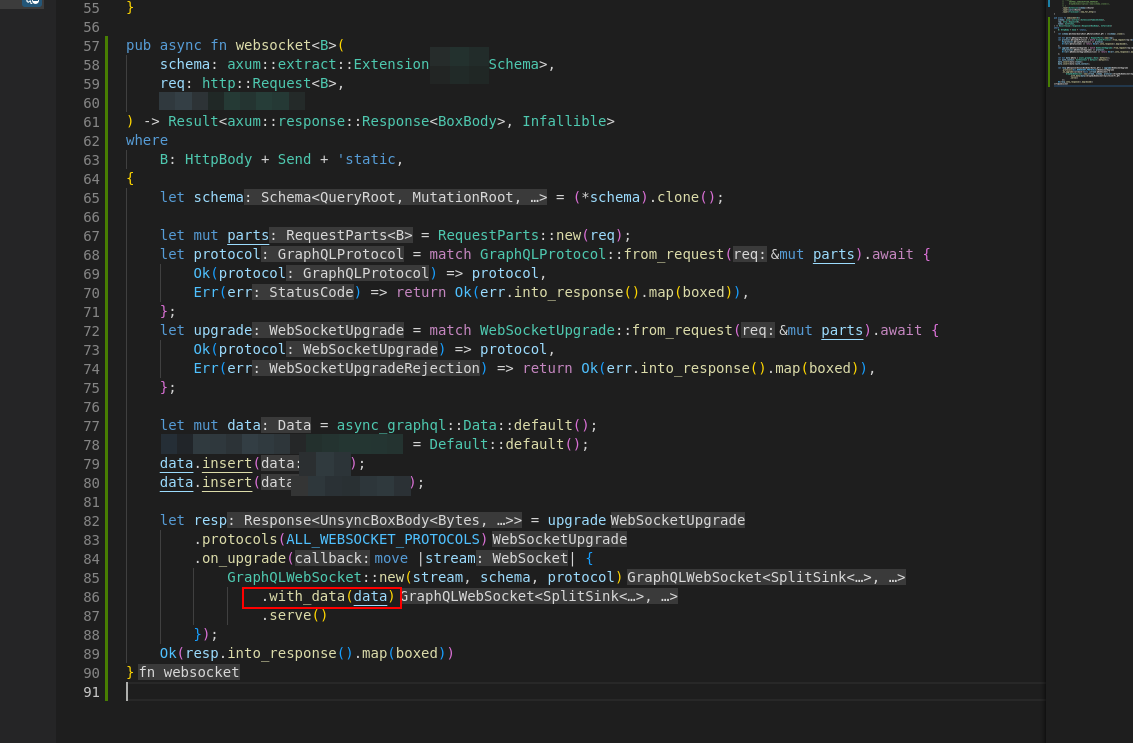Click GraphQLWebSocket::new on line 85

[316, 577]
